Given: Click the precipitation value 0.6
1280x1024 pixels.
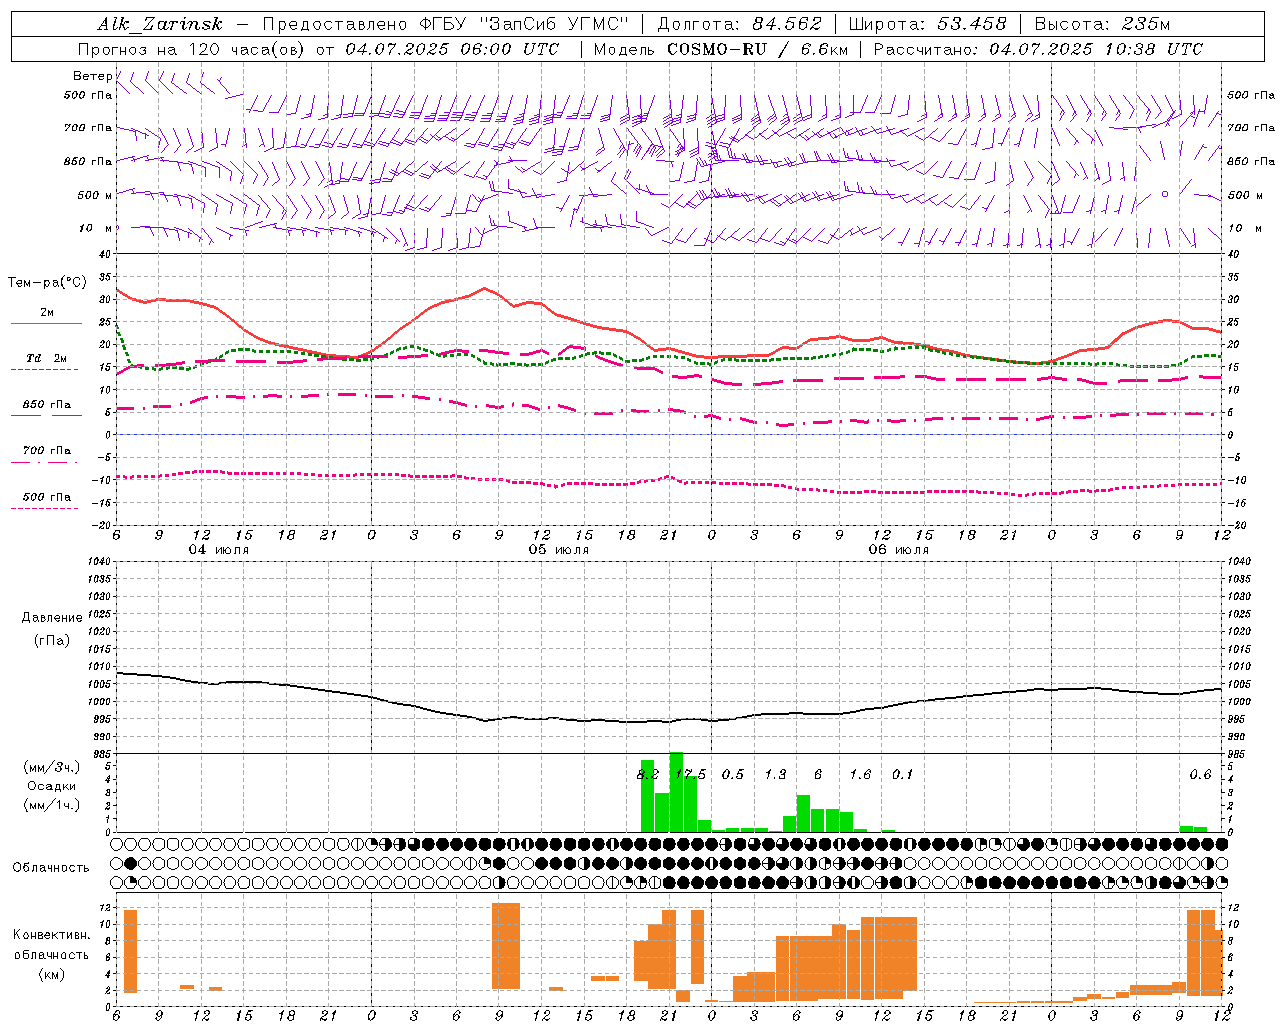Looking at the screenshot, I should tap(1200, 775).
